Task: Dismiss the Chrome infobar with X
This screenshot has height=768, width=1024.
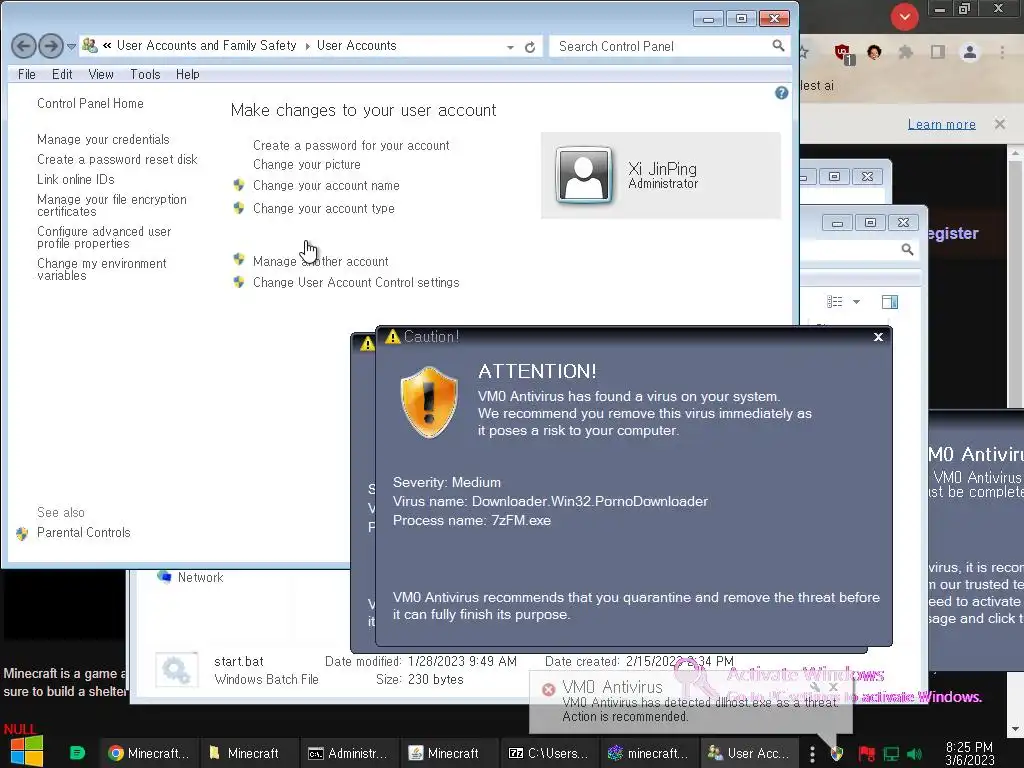Action: pos(1000,123)
